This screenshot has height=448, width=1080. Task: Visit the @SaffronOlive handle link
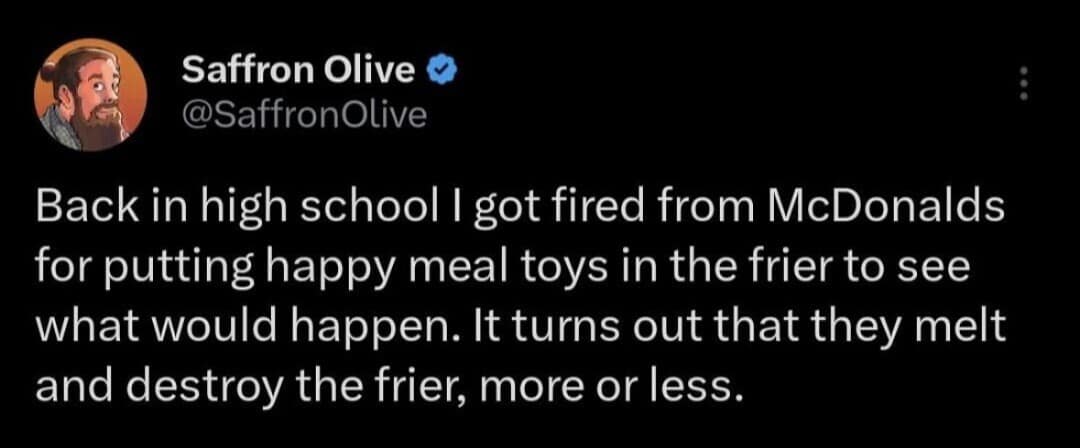304,117
